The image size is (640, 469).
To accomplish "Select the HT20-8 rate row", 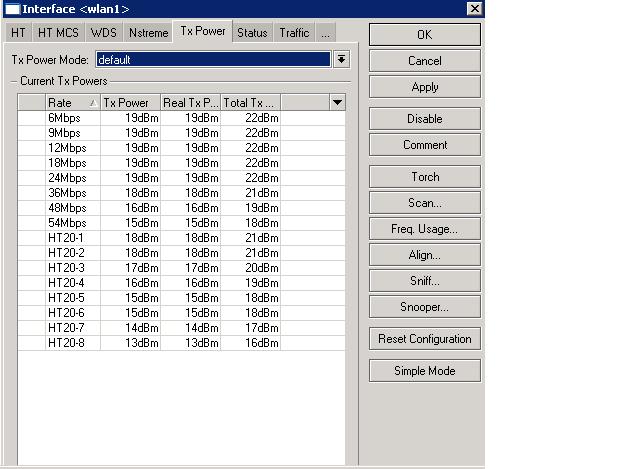I will (182, 343).
